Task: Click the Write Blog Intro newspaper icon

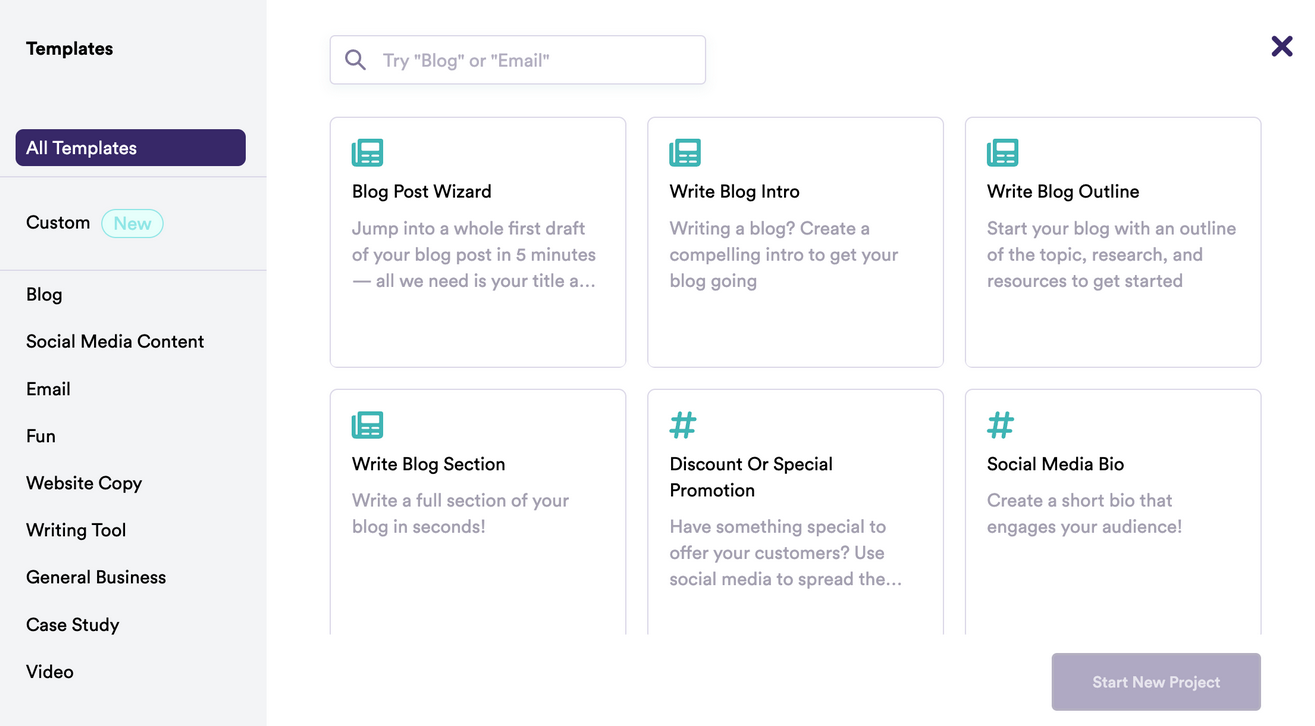Action: 685,153
